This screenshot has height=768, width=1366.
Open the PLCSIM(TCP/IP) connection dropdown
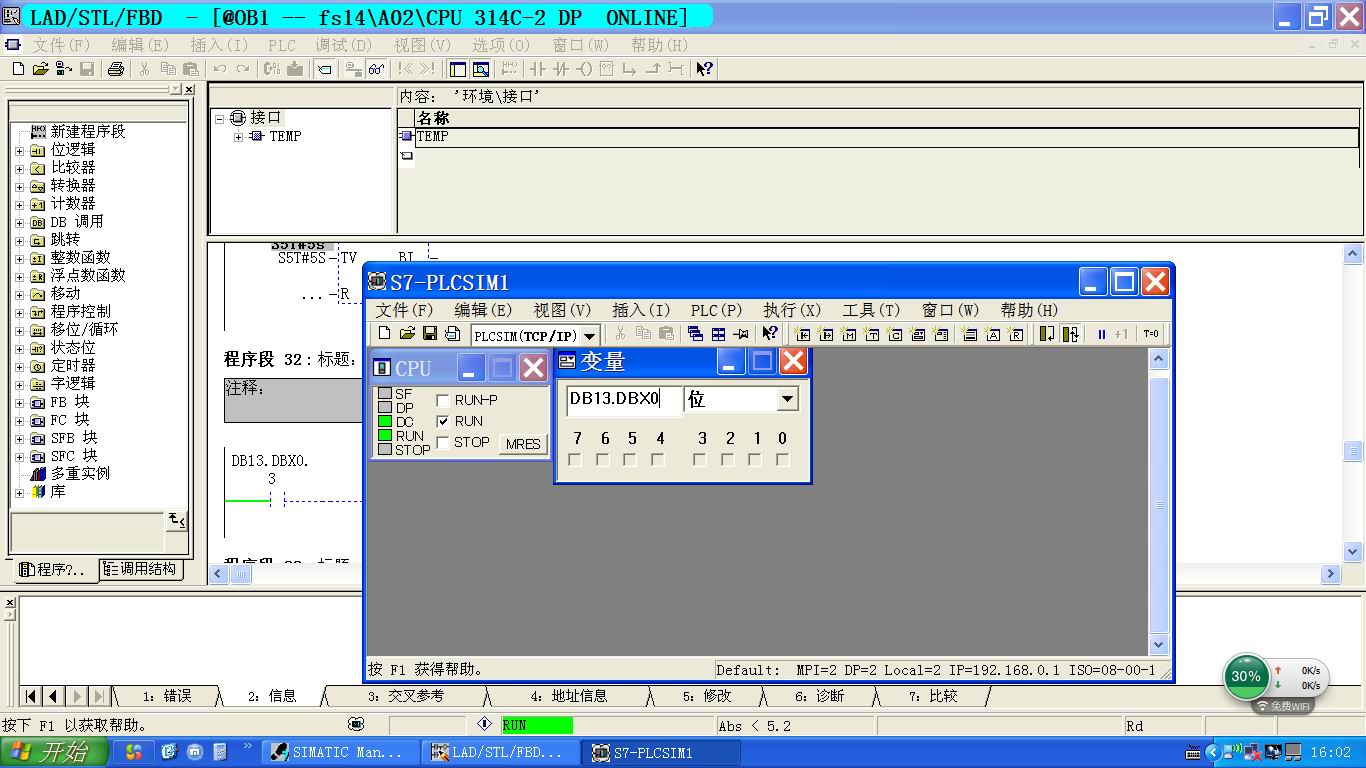pos(590,336)
